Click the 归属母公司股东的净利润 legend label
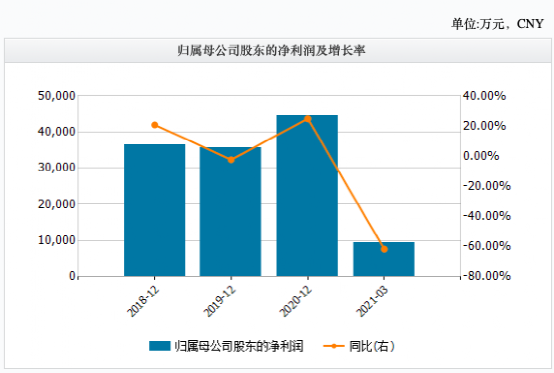The height and width of the screenshot is (373, 554). click(x=239, y=346)
